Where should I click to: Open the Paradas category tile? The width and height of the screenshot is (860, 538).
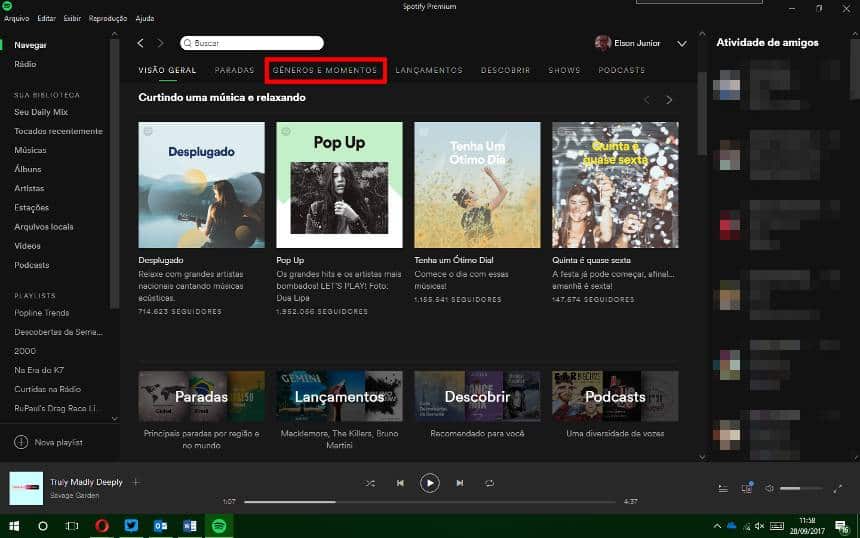[x=201, y=396]
